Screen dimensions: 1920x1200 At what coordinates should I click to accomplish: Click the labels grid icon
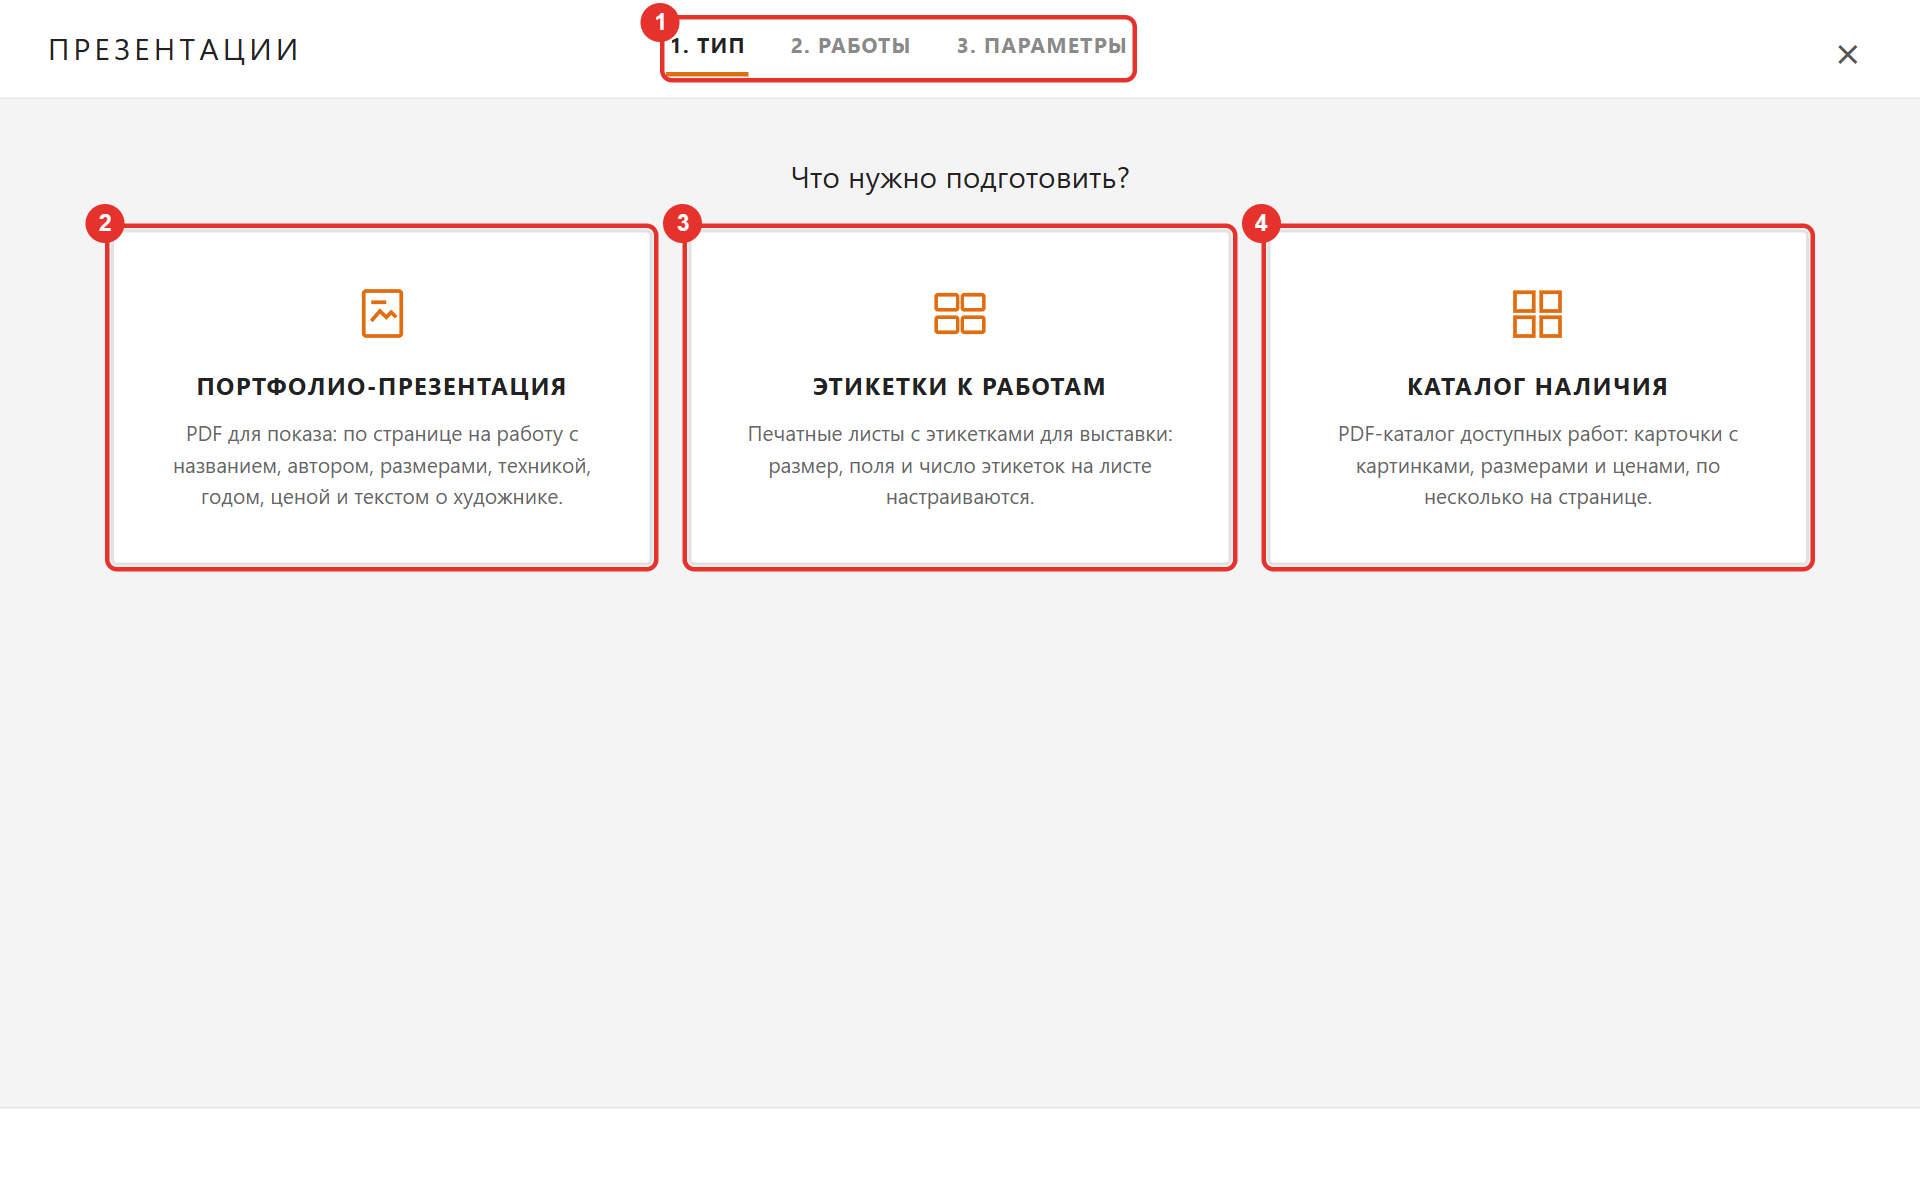click(960, 313)
